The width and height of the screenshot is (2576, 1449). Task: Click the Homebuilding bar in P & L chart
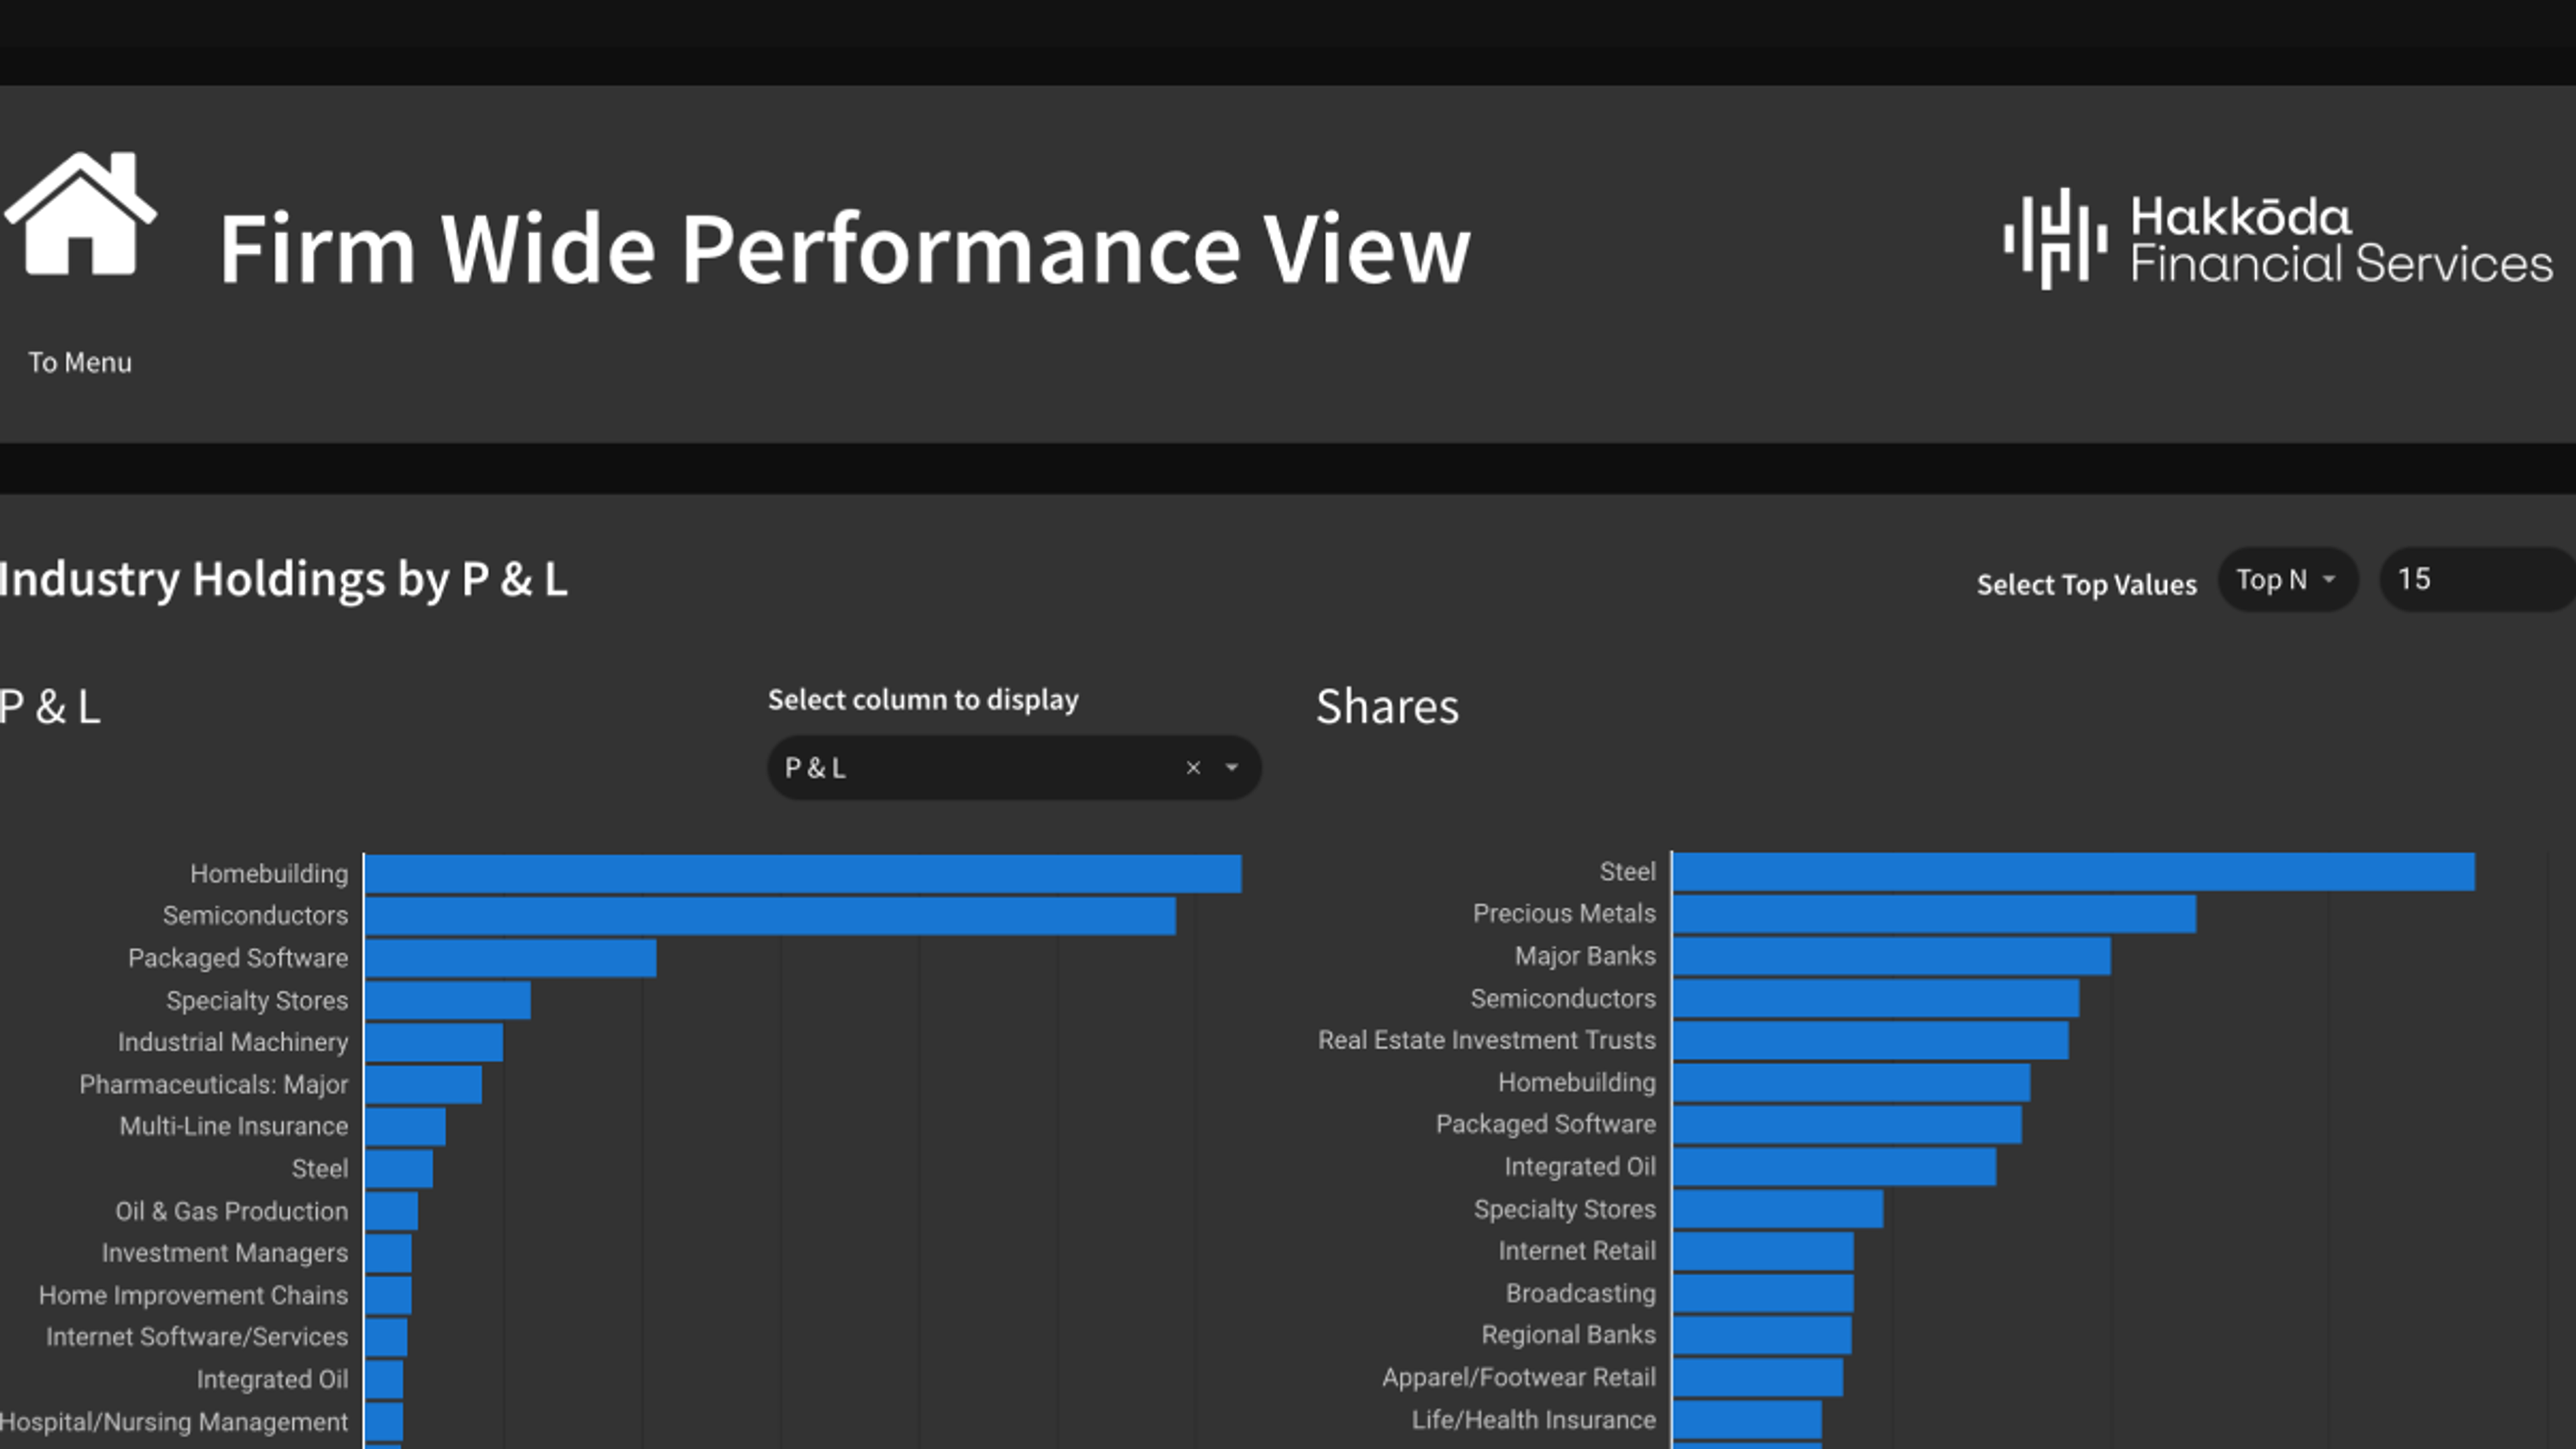coord(803,874)
